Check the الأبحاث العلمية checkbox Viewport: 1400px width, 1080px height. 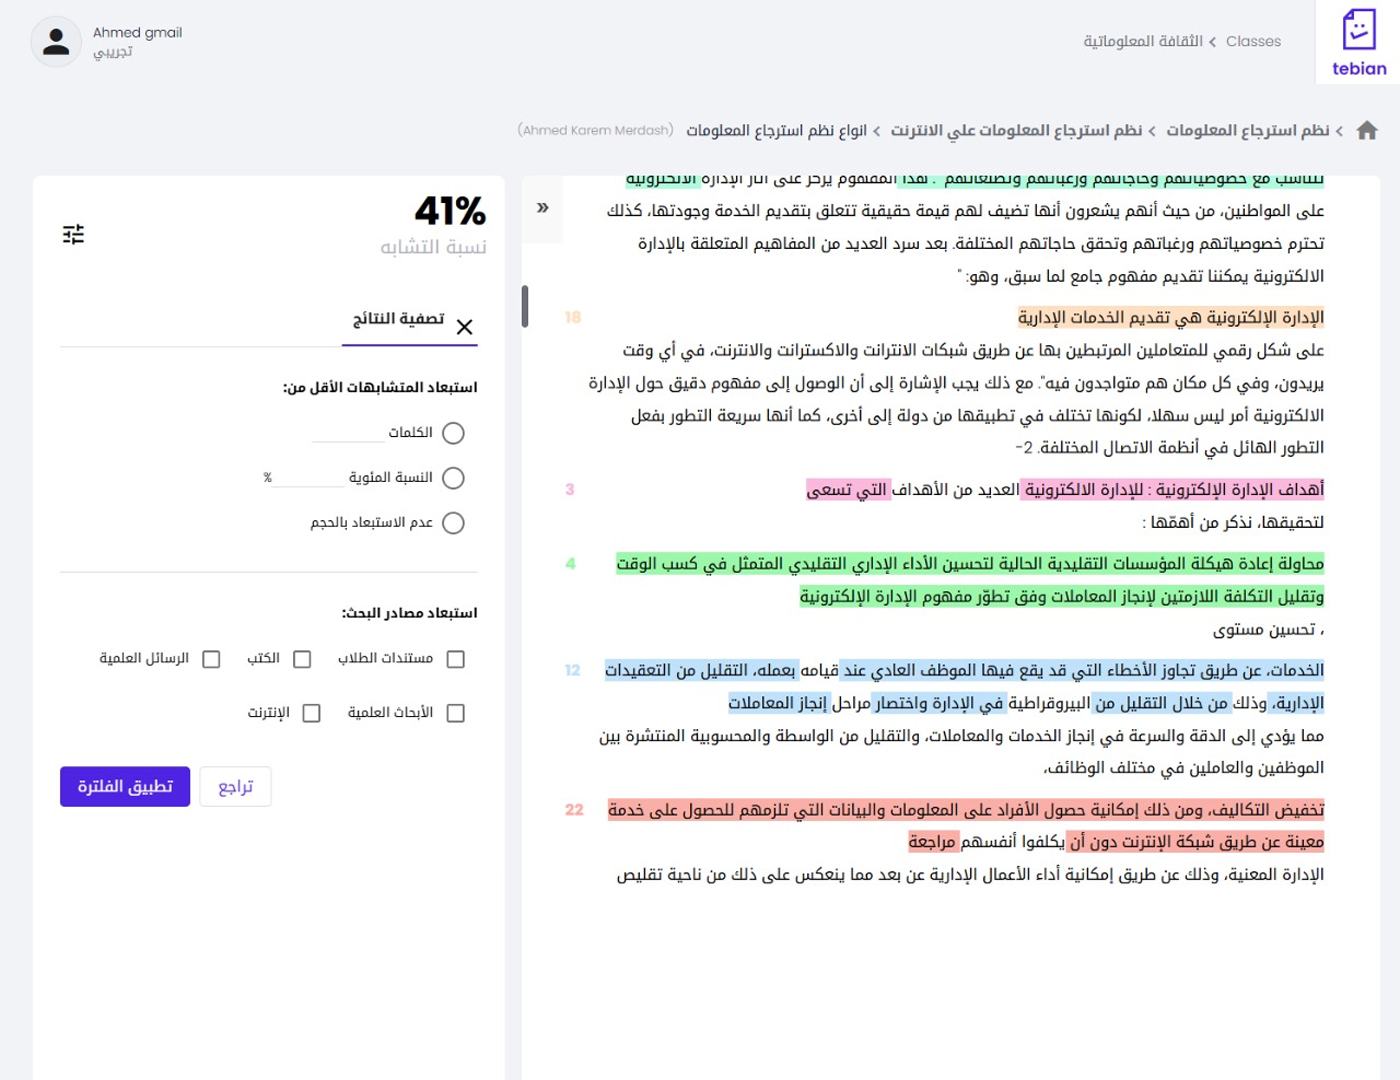456,713
